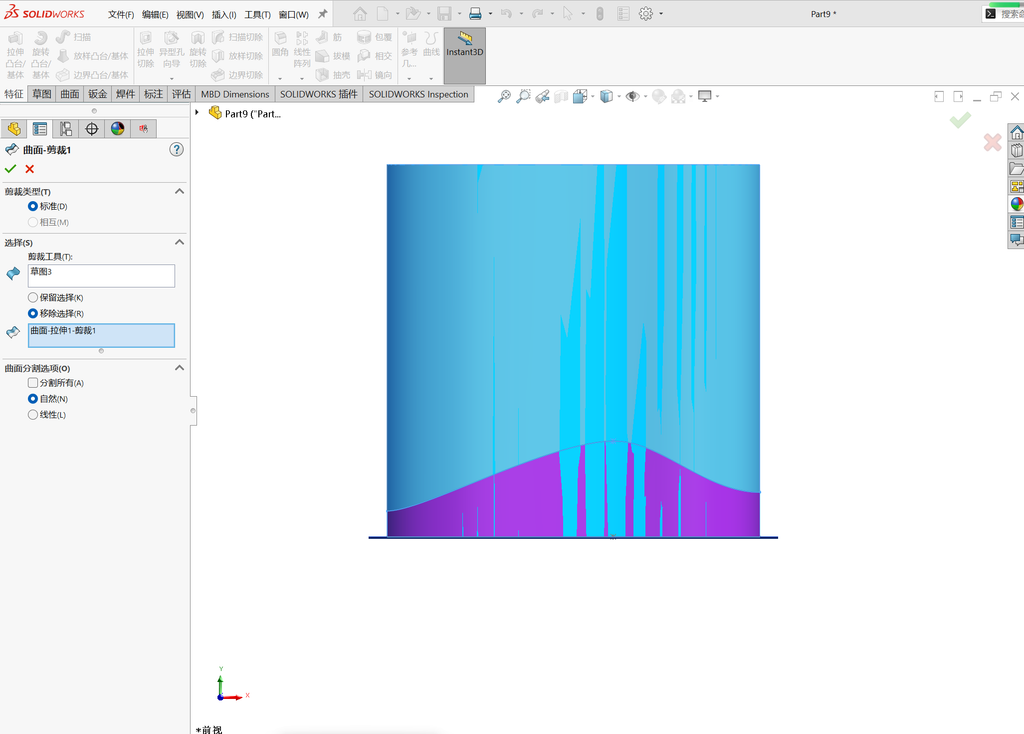Click the Previous View icon
Screen dimensions: 1024x734
pos(542,97)
